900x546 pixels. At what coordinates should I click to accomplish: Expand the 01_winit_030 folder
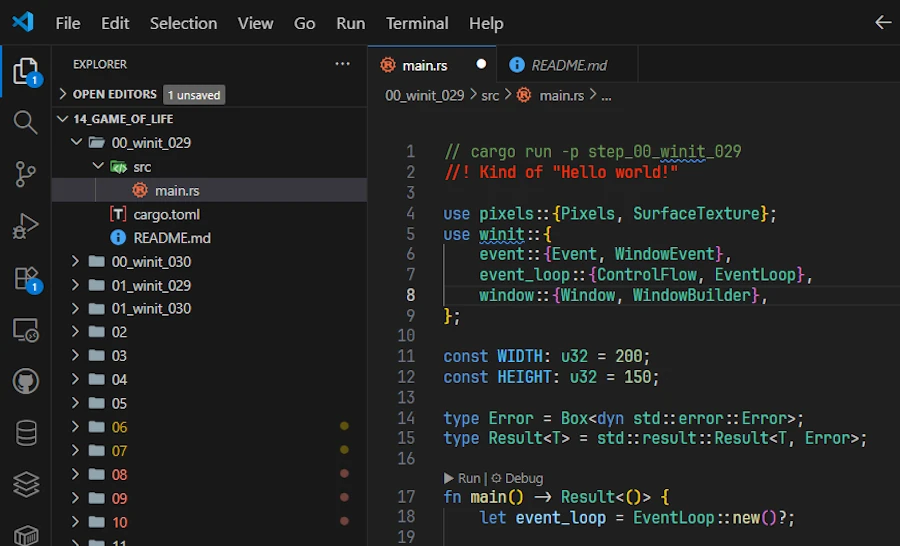pyautogui.click(x=150, y=309)
